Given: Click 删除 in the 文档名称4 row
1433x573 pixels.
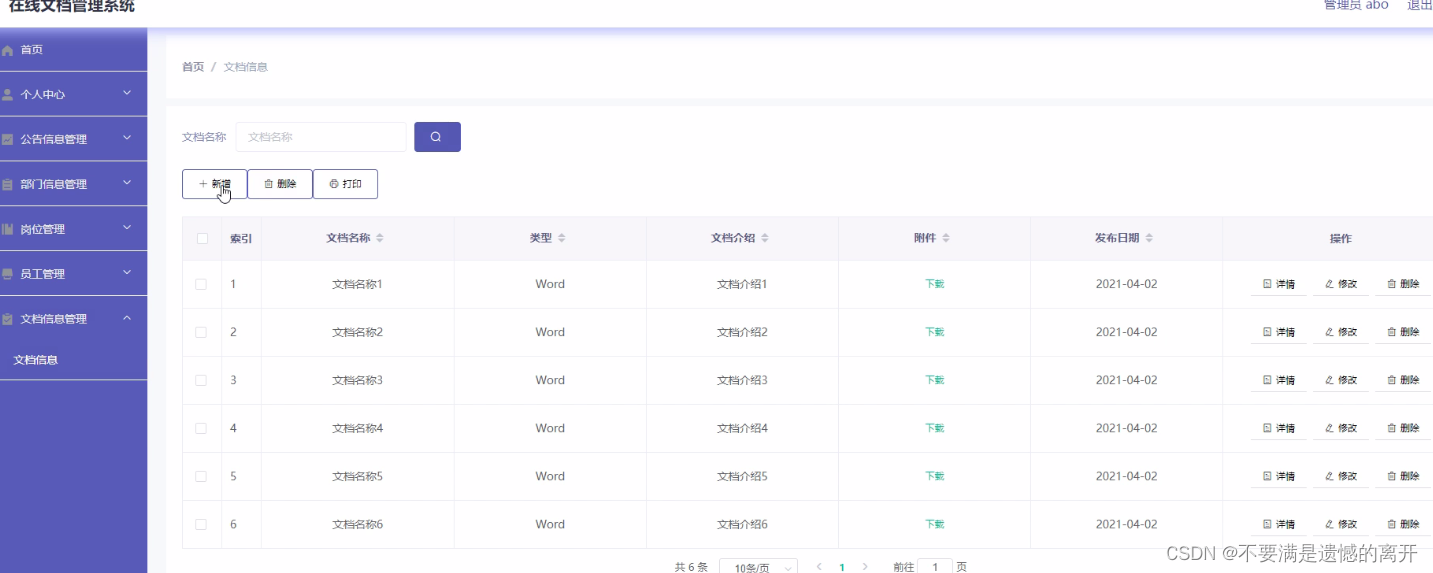Looking at the screenshot, I should tap(1403, 428).
